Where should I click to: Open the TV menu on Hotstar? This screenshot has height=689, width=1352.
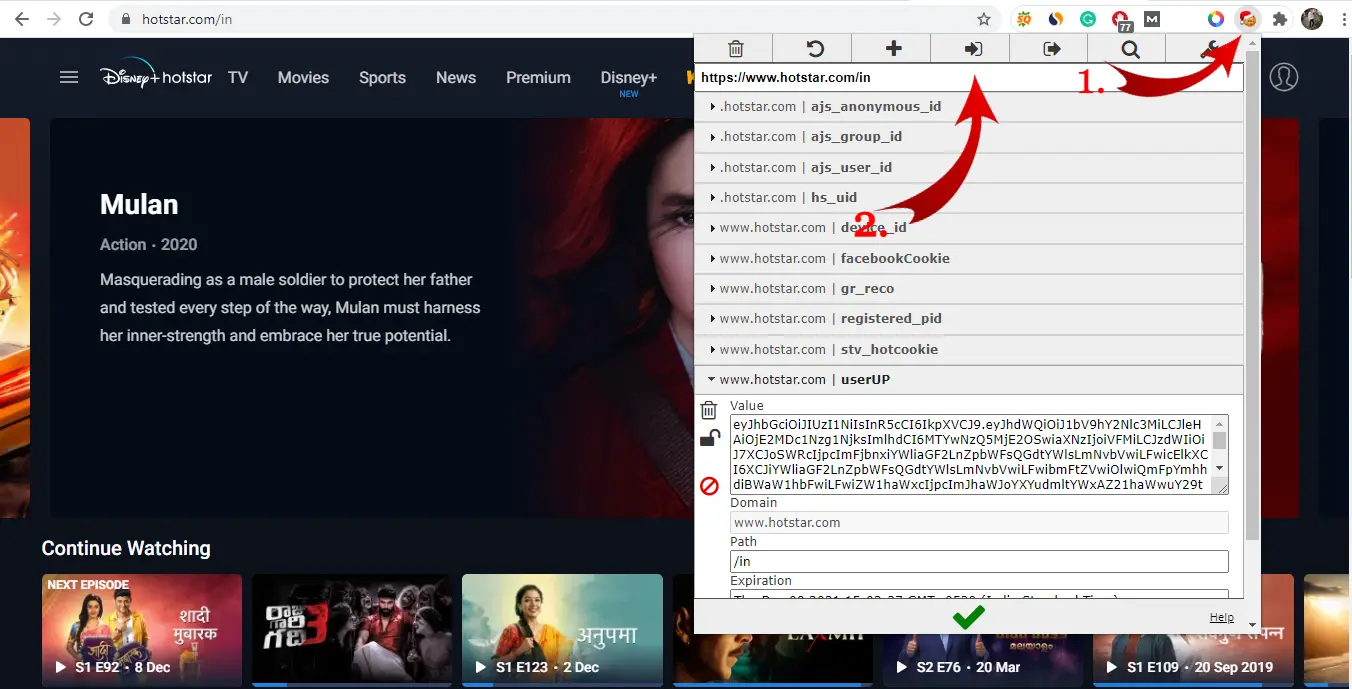point(238,77)
